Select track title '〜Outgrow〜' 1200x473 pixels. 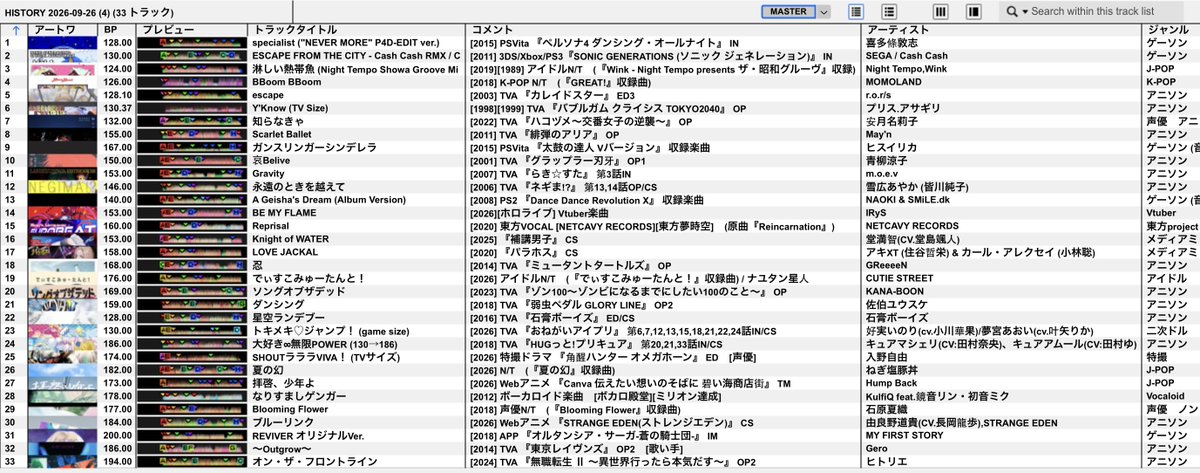pos(282,447)
